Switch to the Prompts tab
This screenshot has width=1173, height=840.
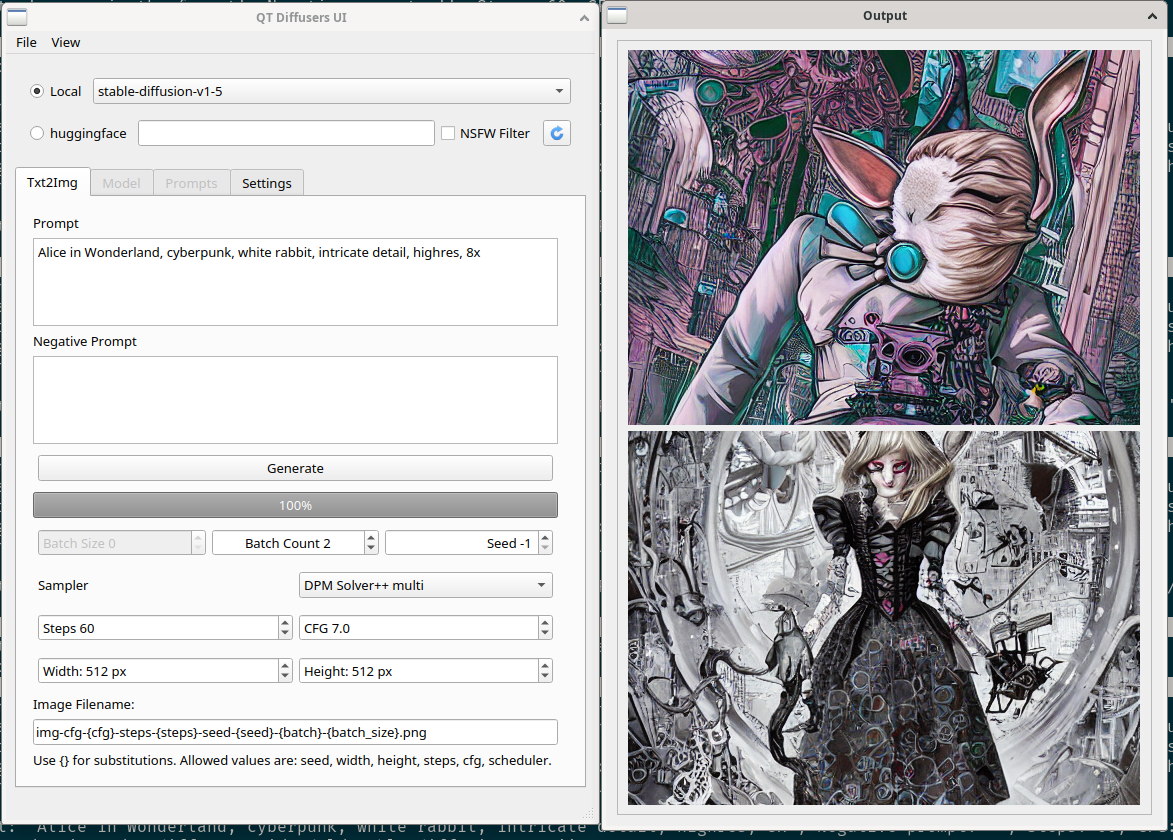pos(192,183)
